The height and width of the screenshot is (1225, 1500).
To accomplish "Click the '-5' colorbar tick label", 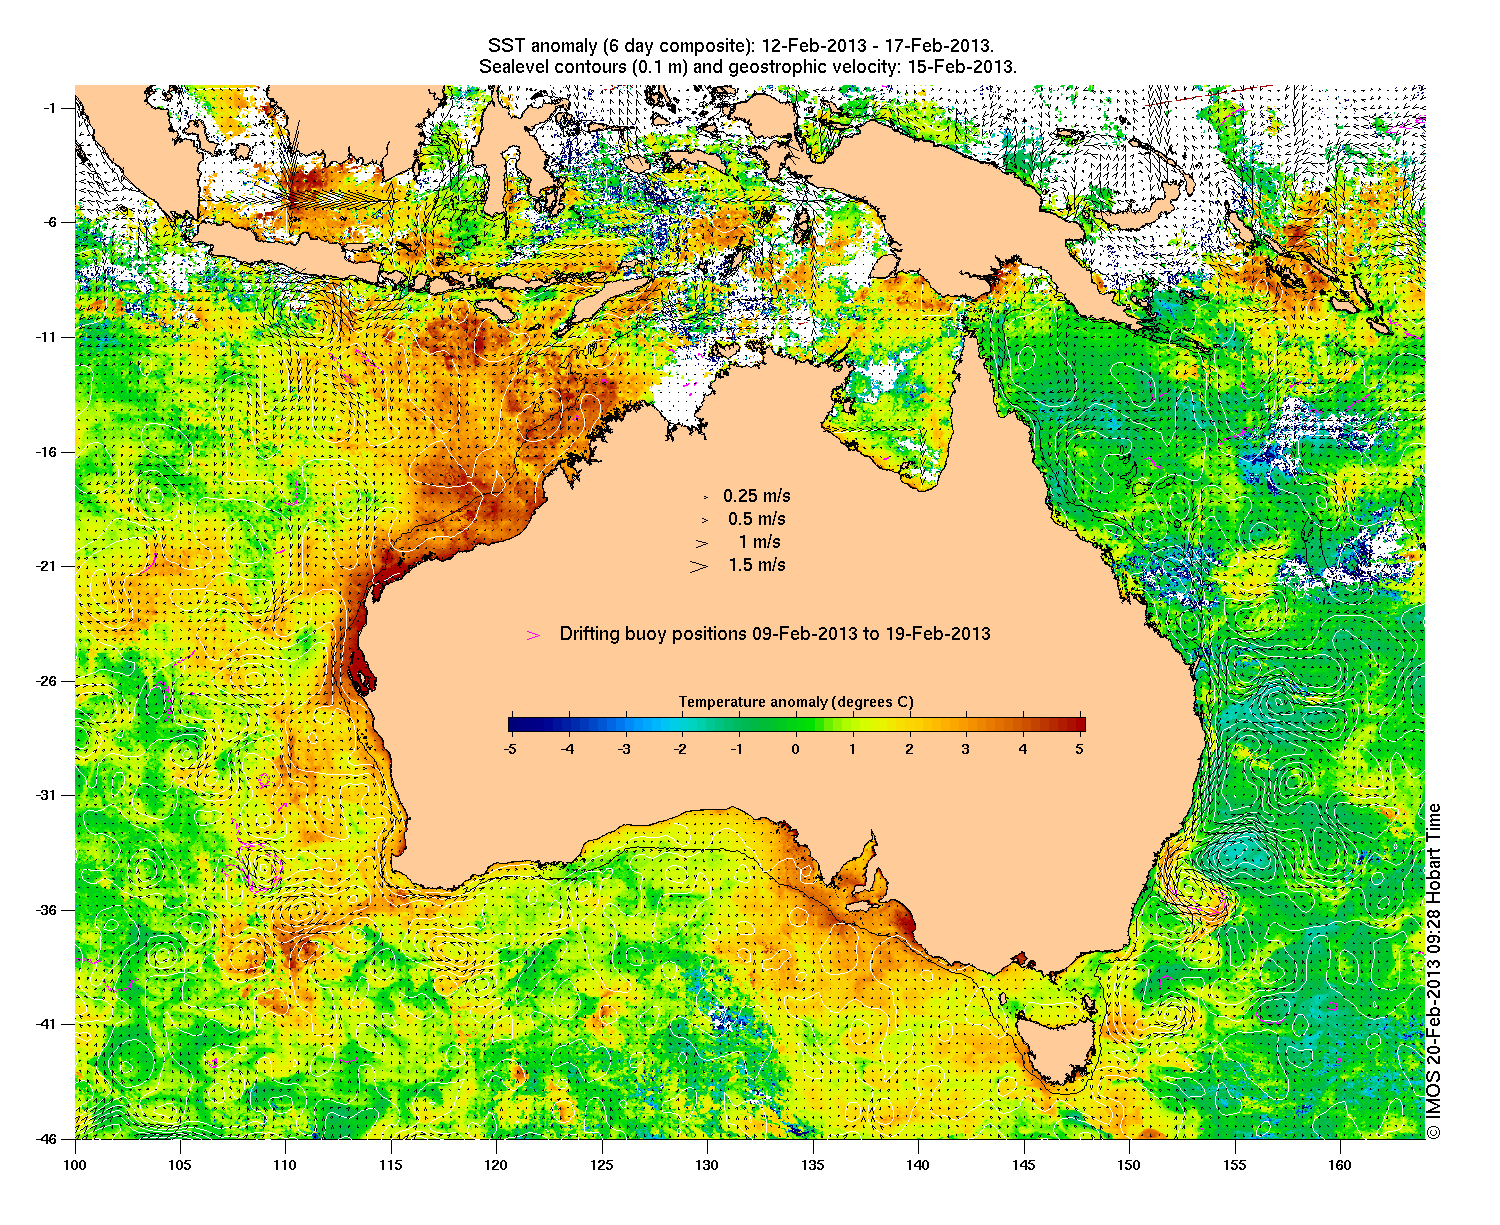I will [510, 748].
